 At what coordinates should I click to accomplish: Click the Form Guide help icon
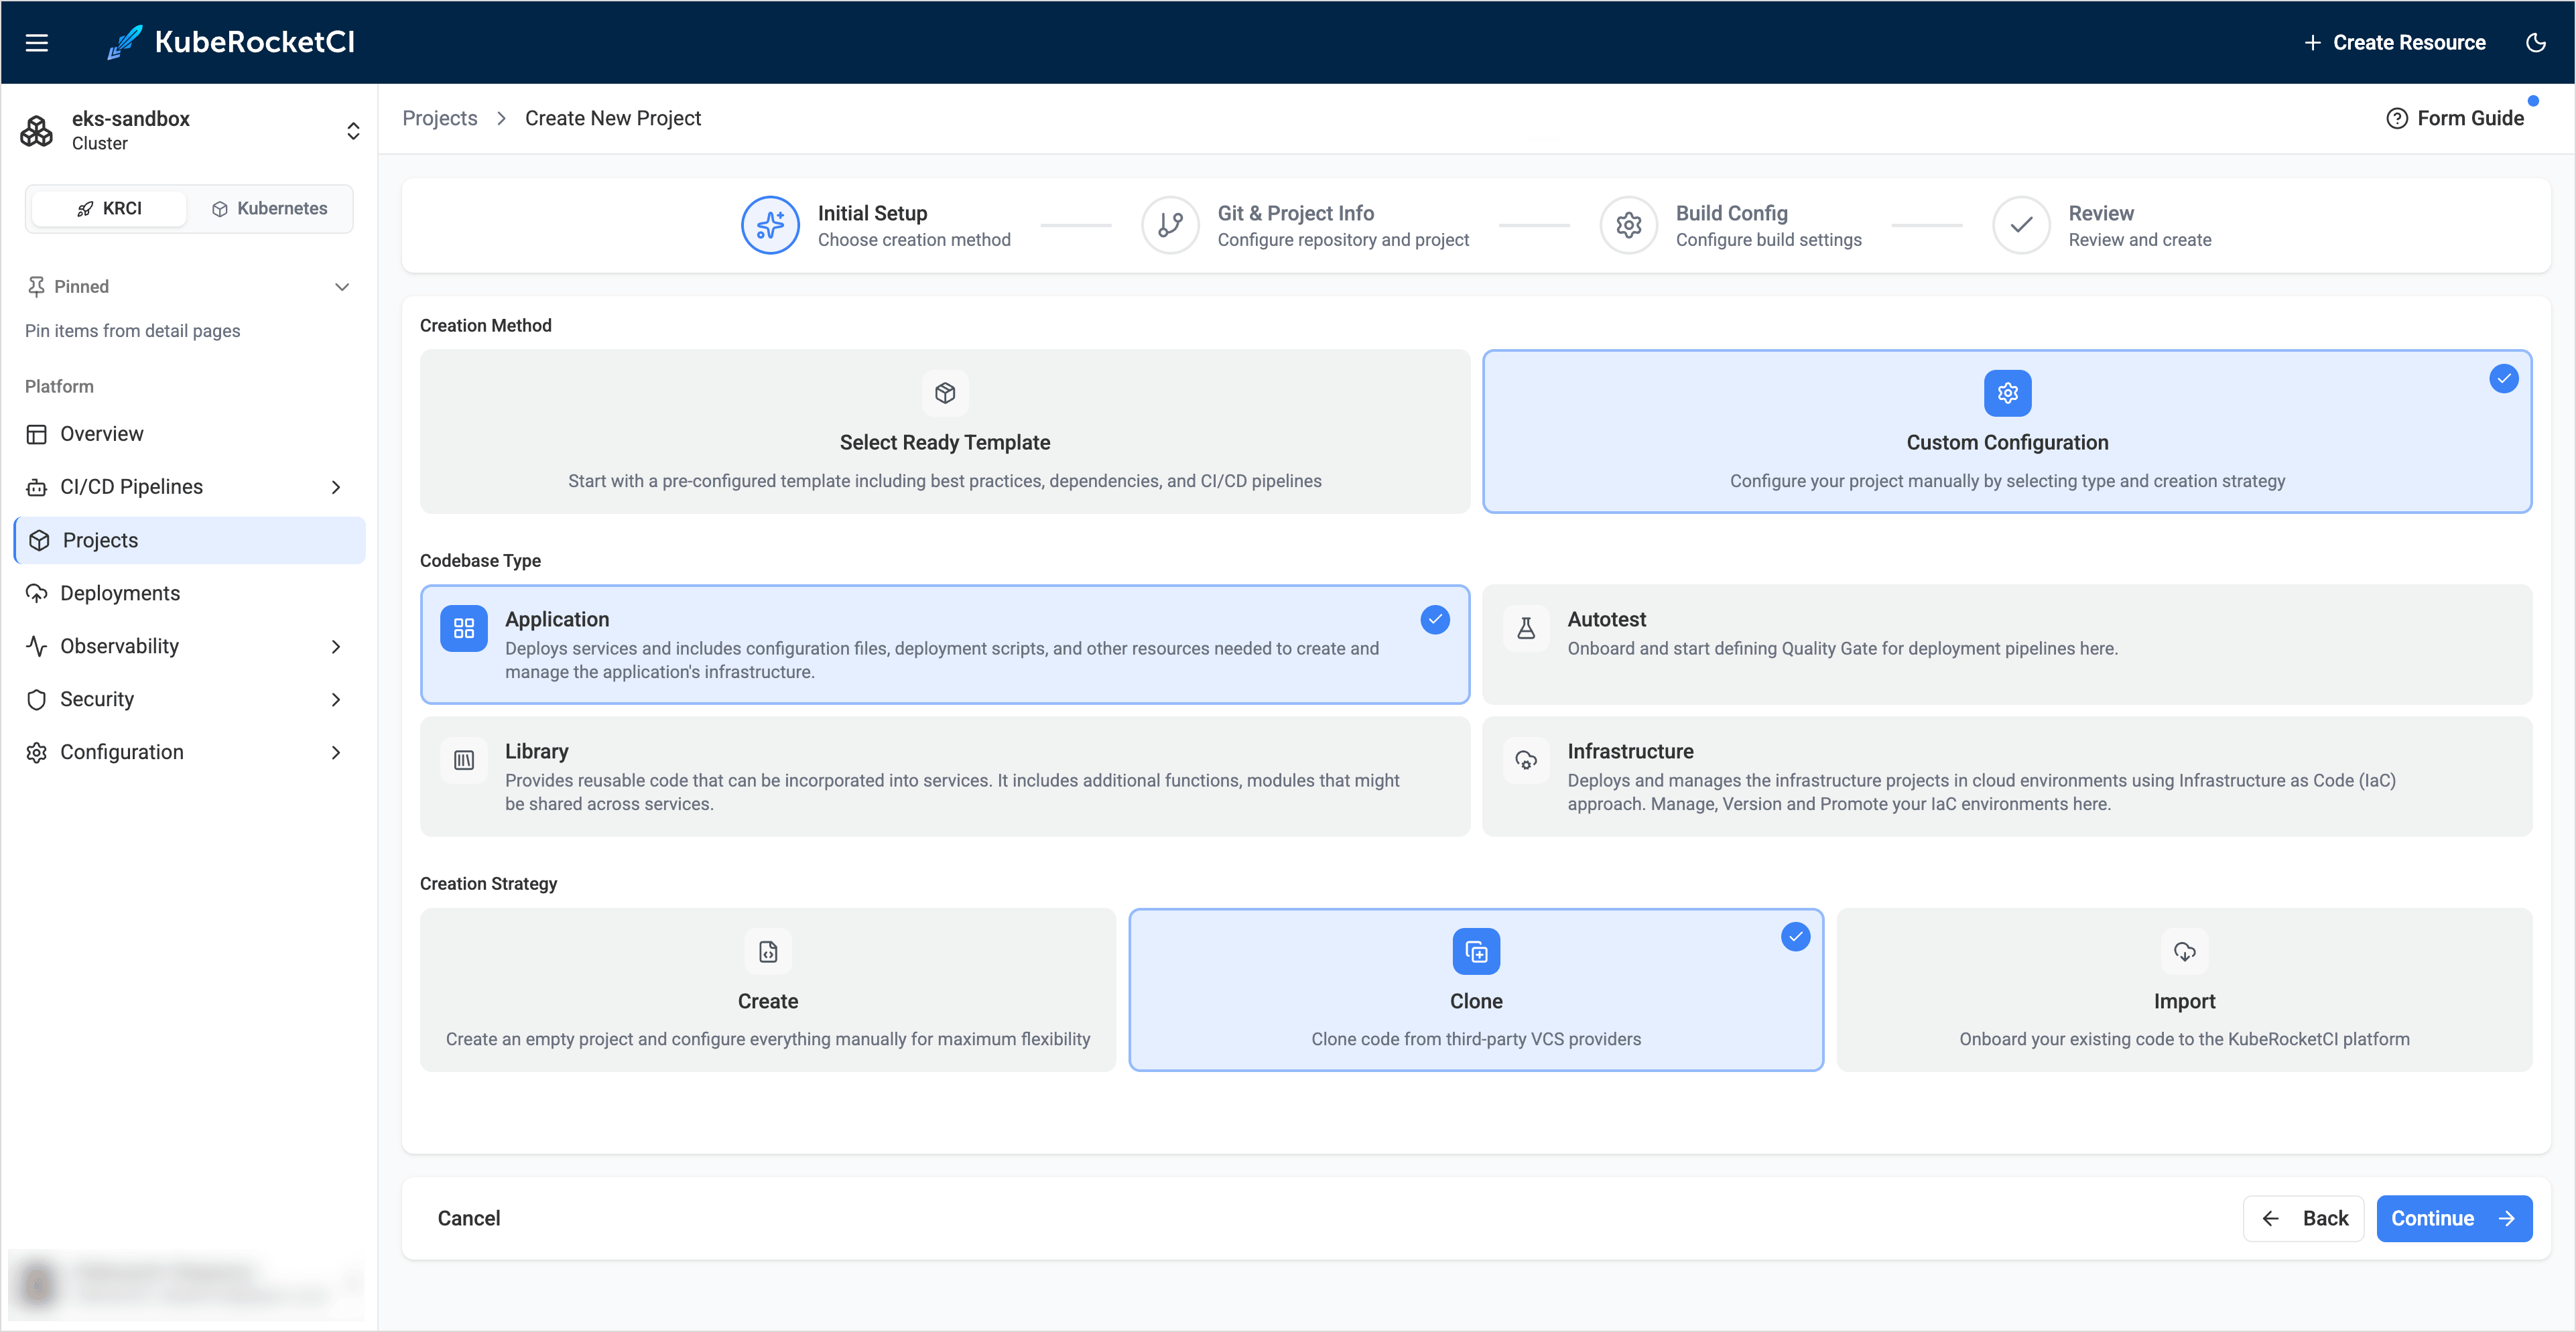2396,119
